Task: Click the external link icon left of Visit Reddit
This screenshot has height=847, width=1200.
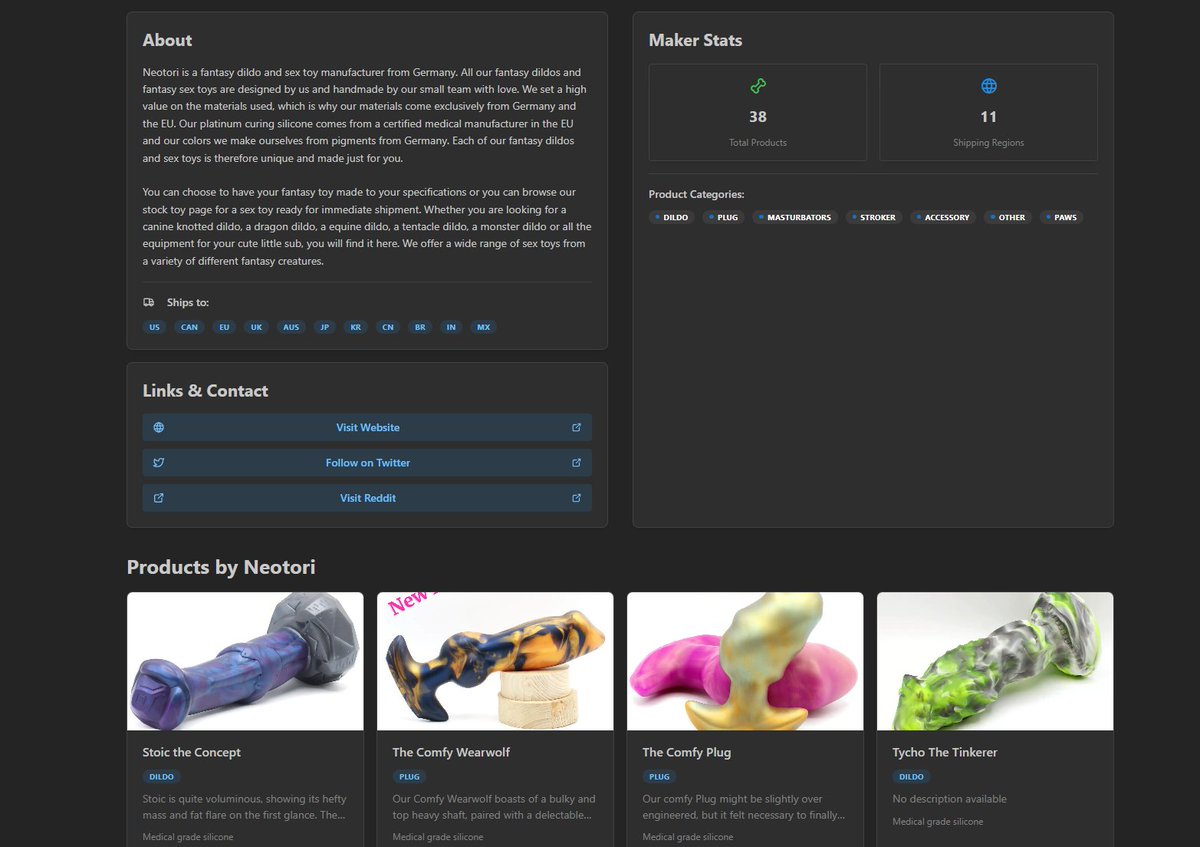Action: tap(158, 497)
